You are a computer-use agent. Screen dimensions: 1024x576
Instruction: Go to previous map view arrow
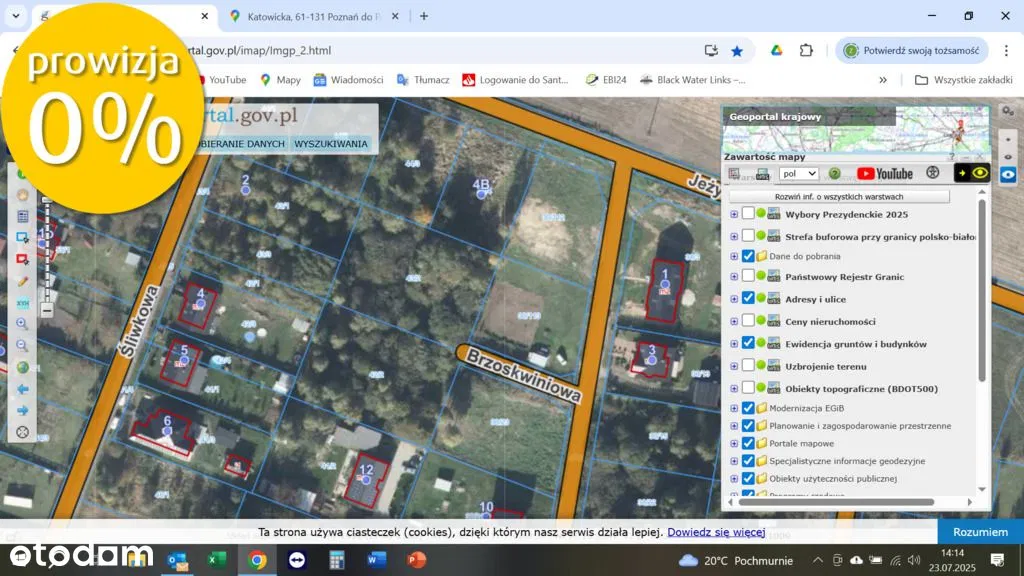[22, 389]
